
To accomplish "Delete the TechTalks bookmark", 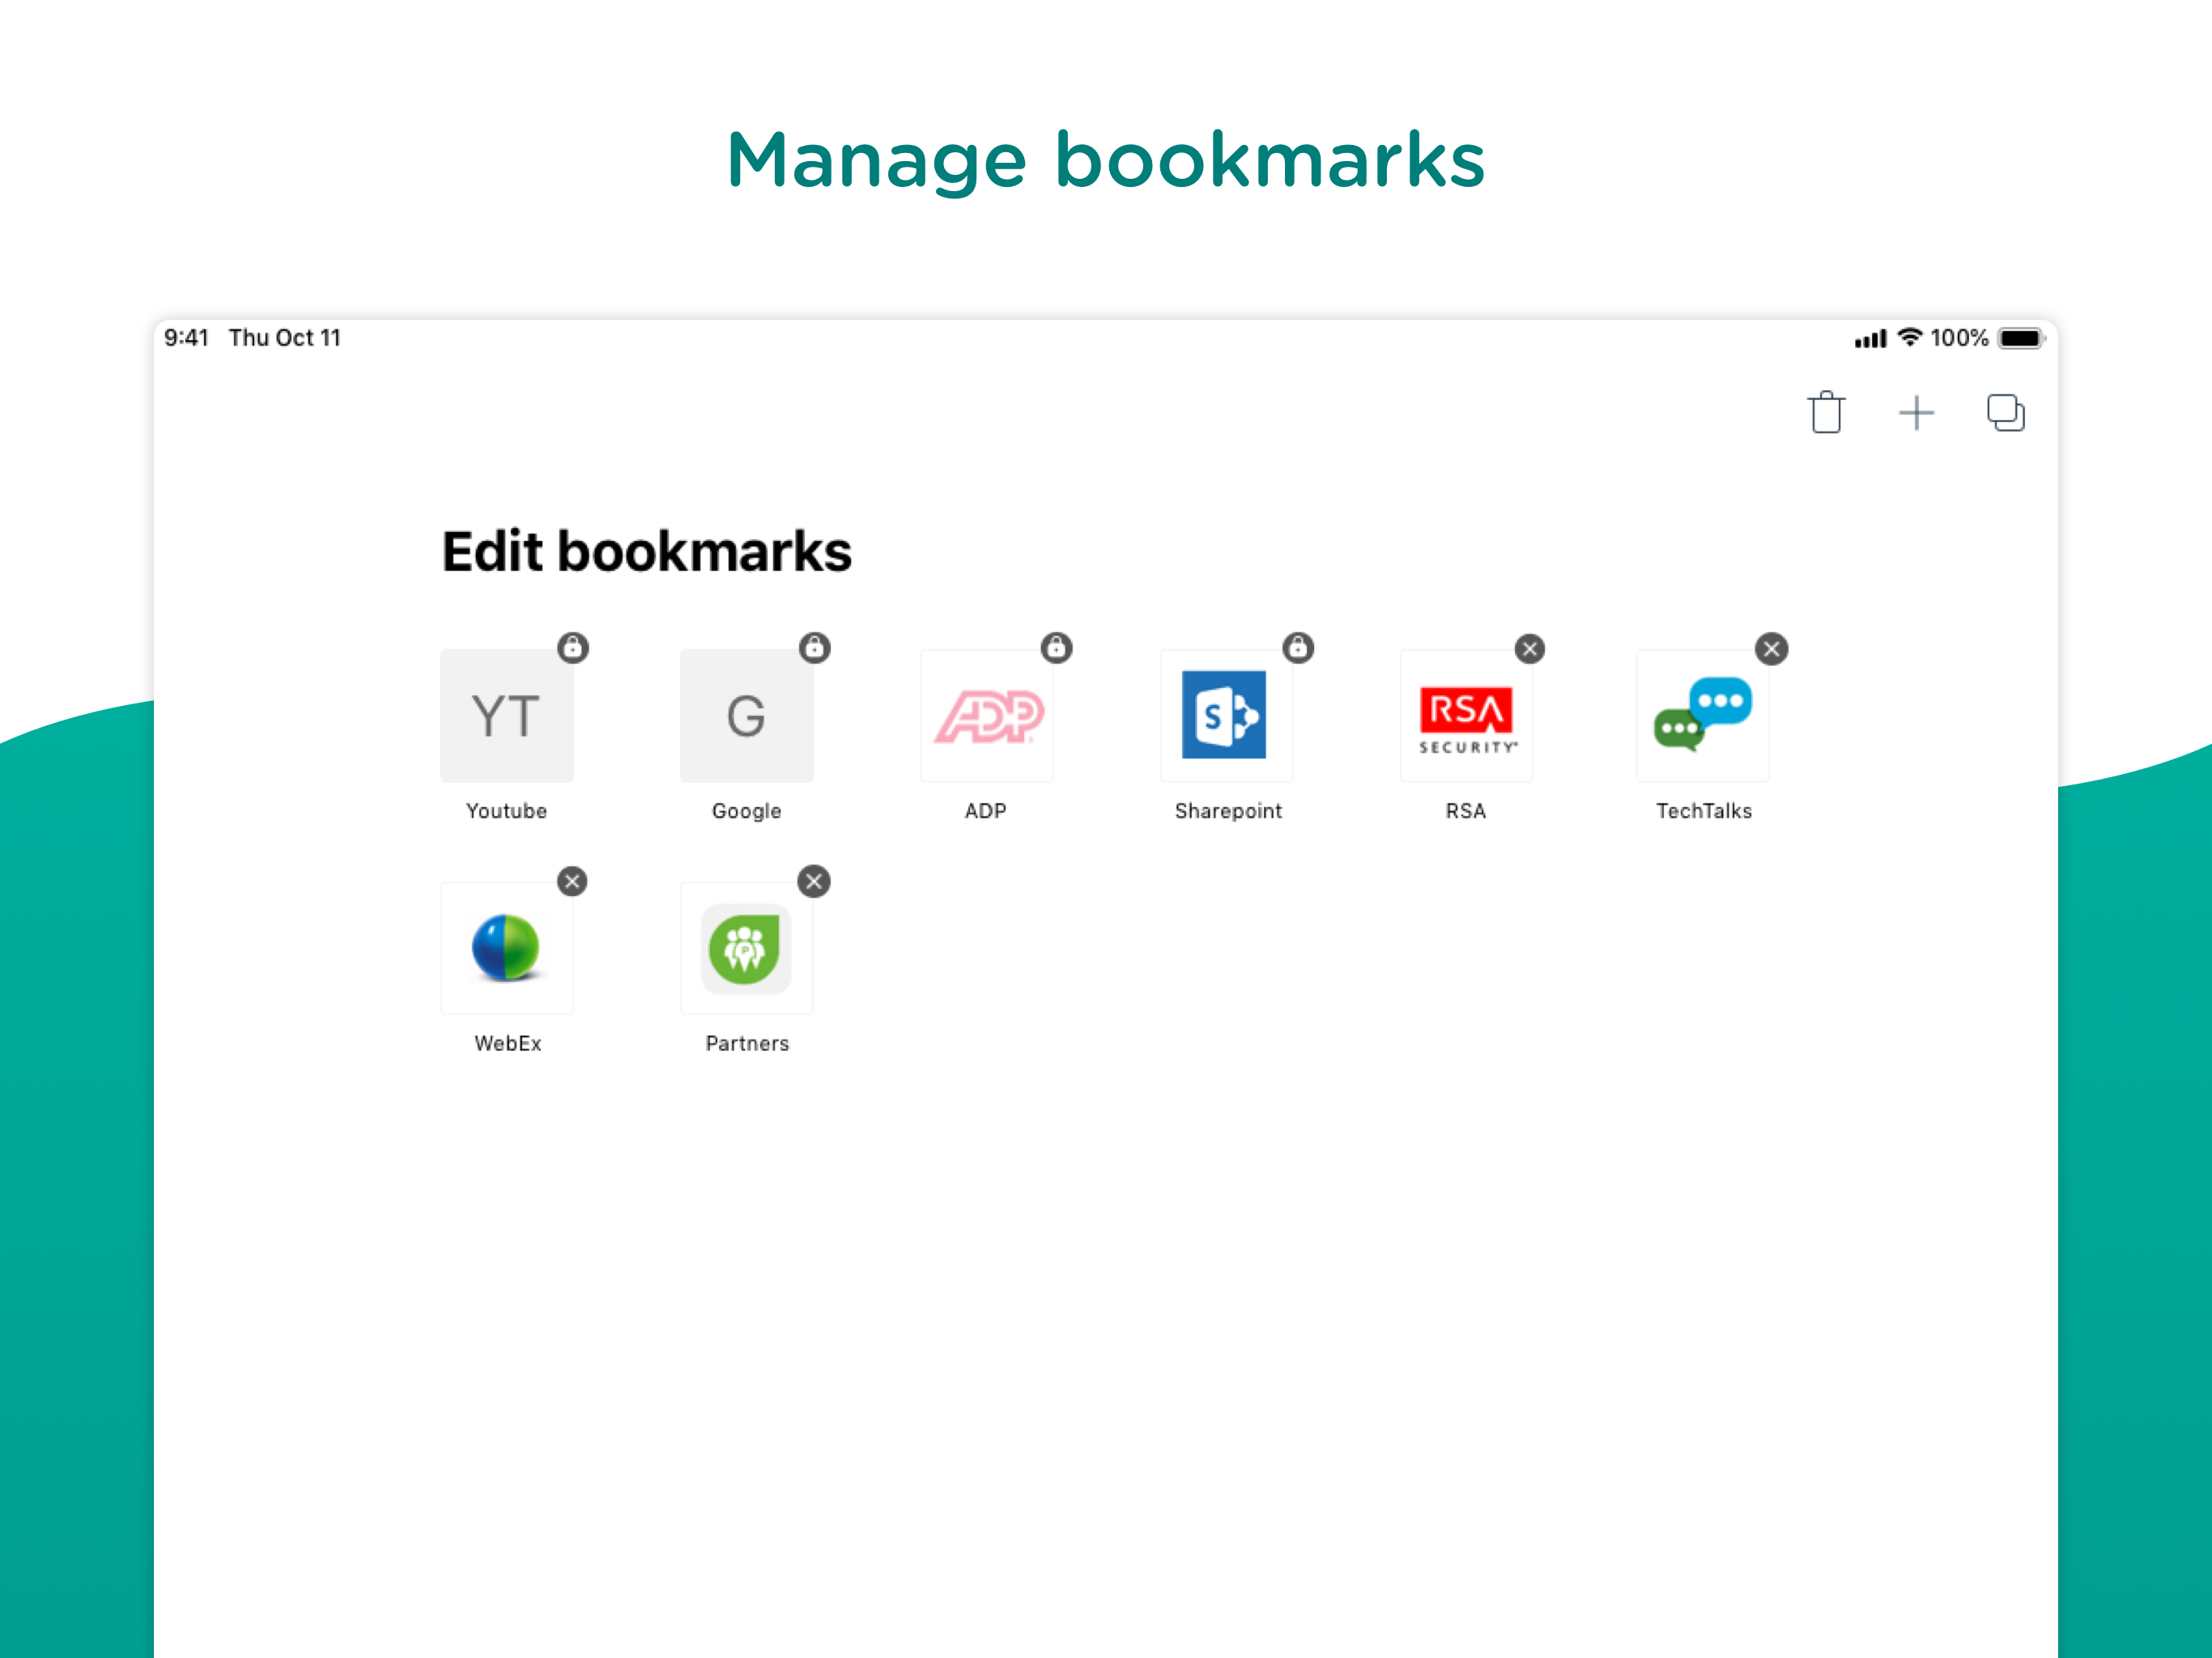I will (1771, 649).
